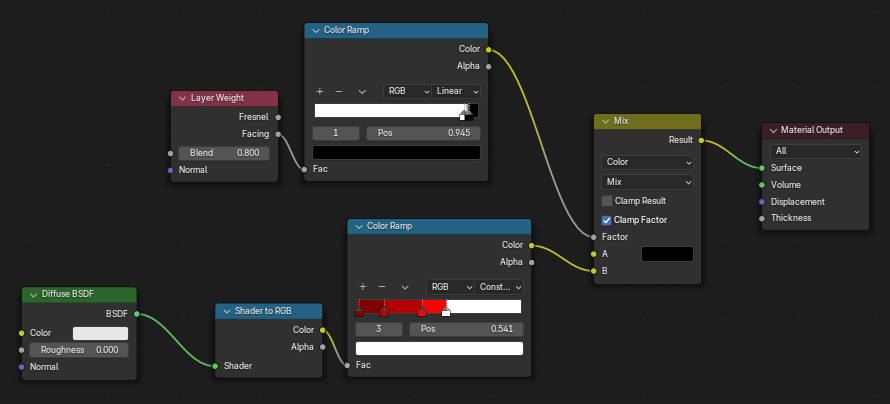Image resolution: width=890 pixels, height=404 pixels.
Task: Collapse the Shader to RGB node
Action: [225, 311]
